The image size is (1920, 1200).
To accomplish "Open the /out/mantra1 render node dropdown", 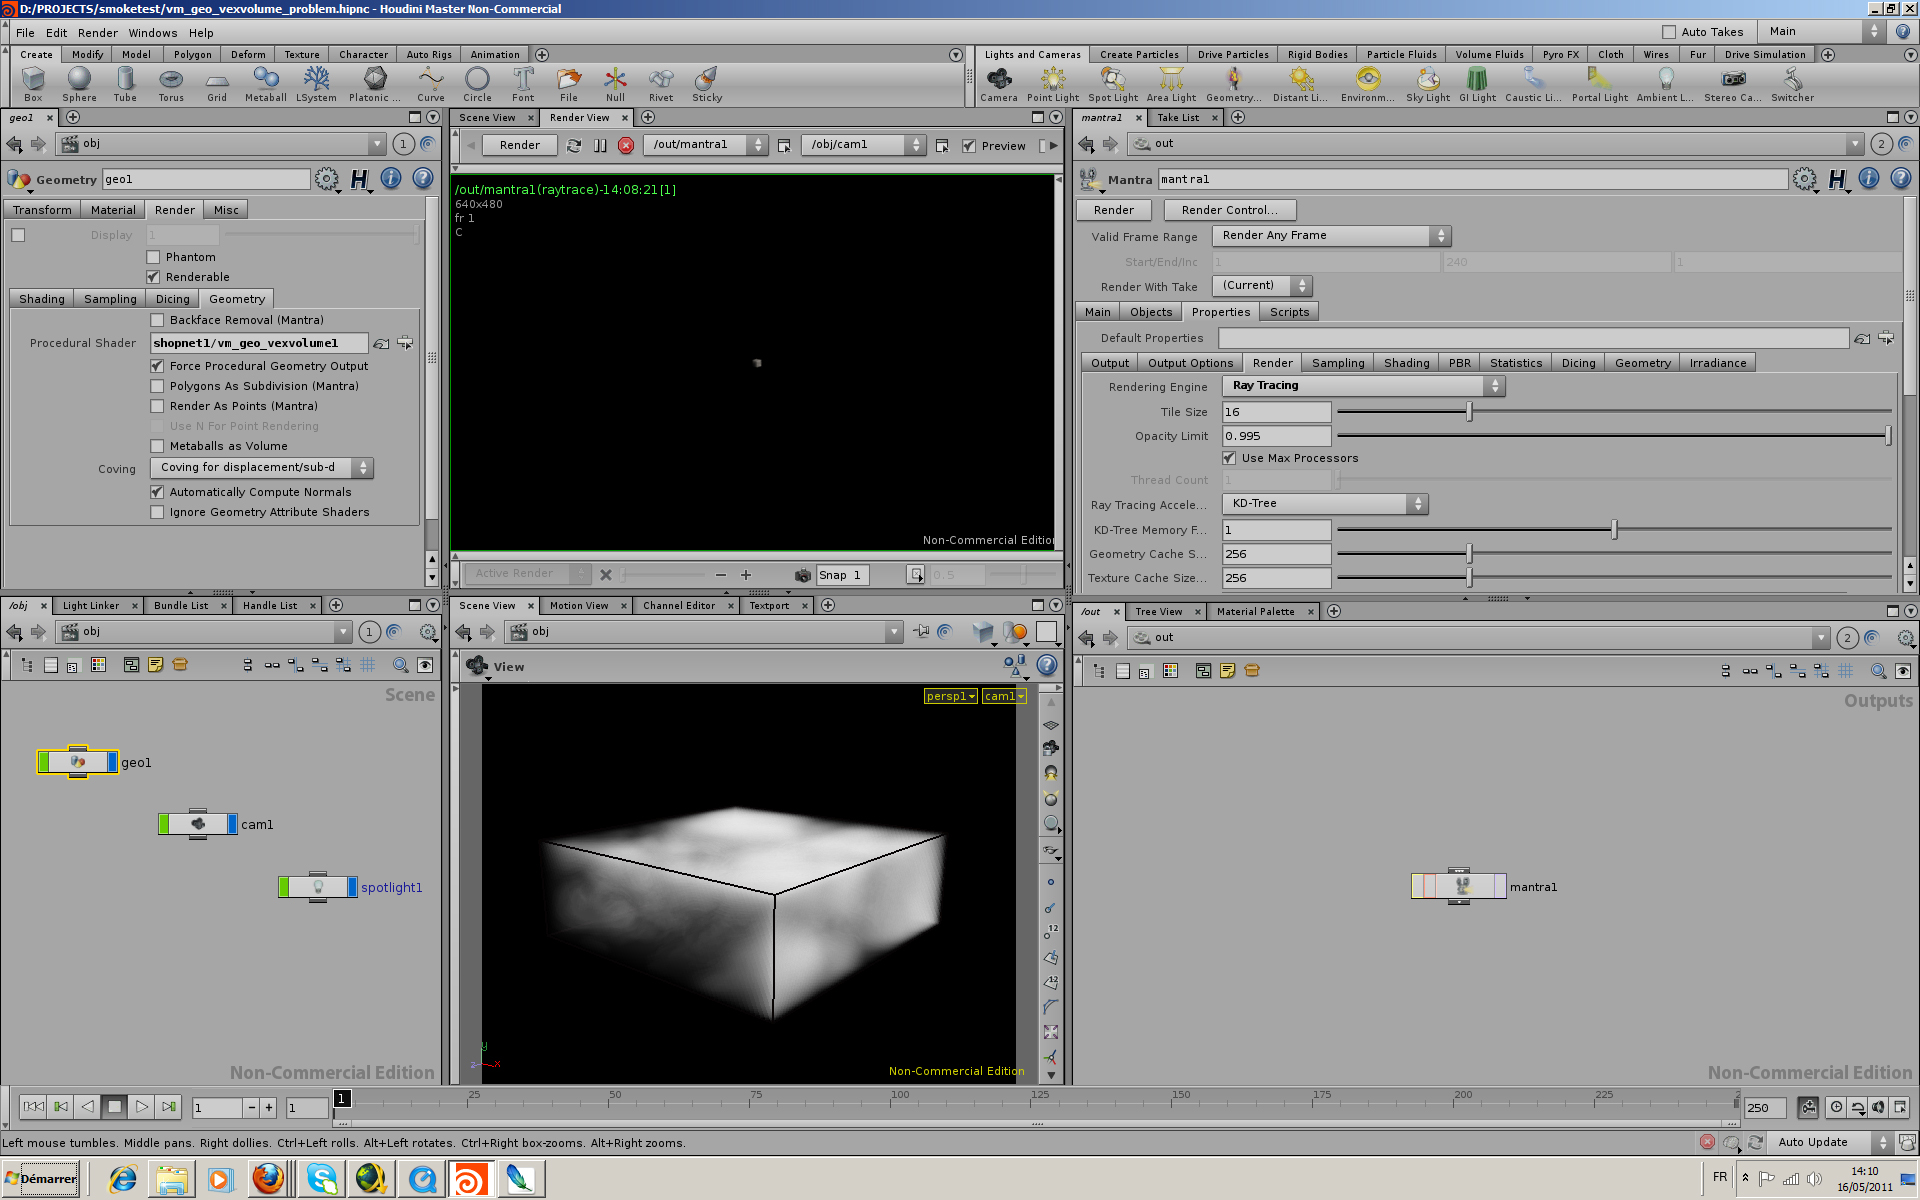I will click(706, 145).
